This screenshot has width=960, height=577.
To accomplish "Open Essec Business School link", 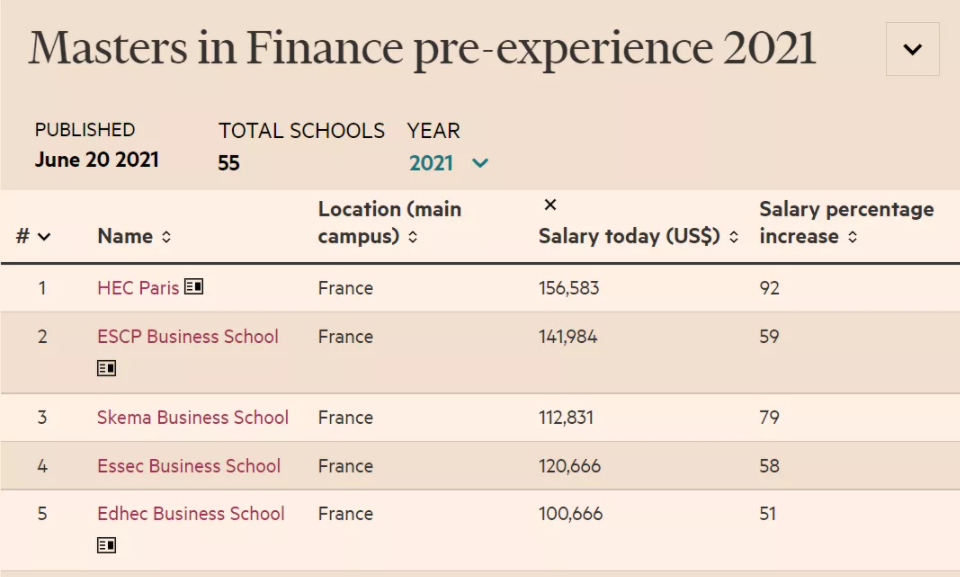I will coord(189,466).
